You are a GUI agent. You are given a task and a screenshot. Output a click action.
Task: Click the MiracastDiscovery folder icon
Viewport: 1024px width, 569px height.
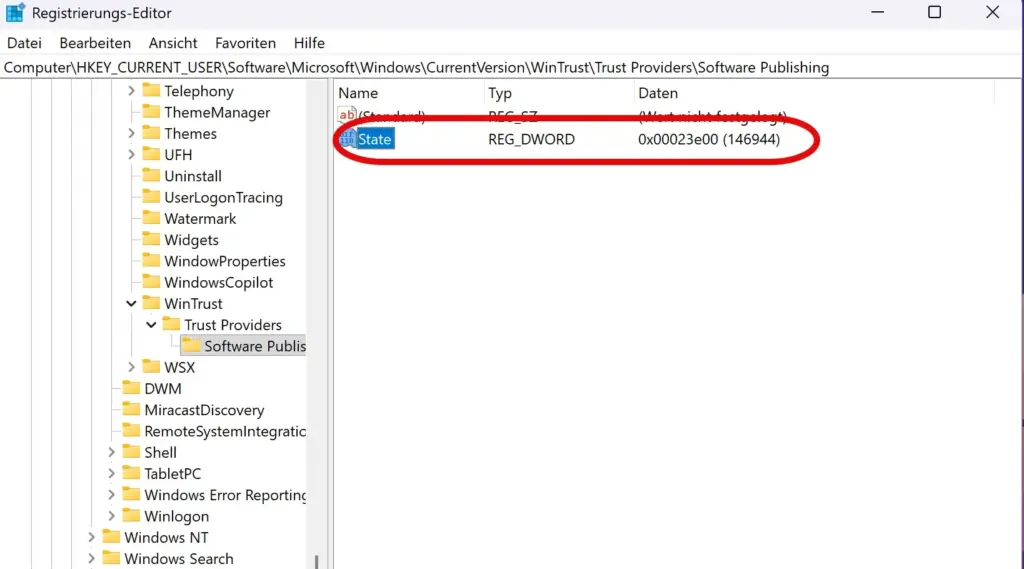[131, 409]
